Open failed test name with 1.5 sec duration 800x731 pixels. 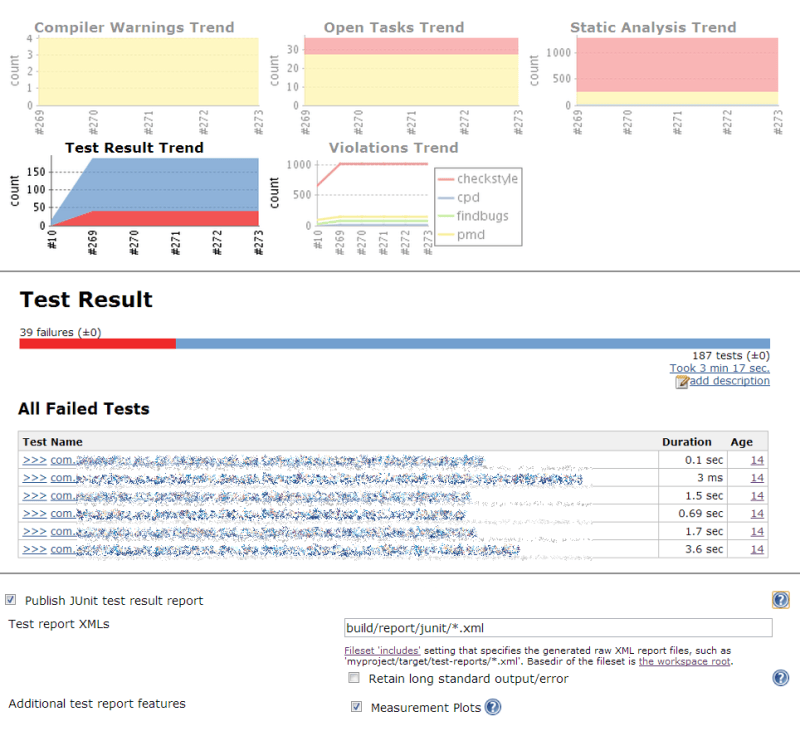[x=260, y=496]
